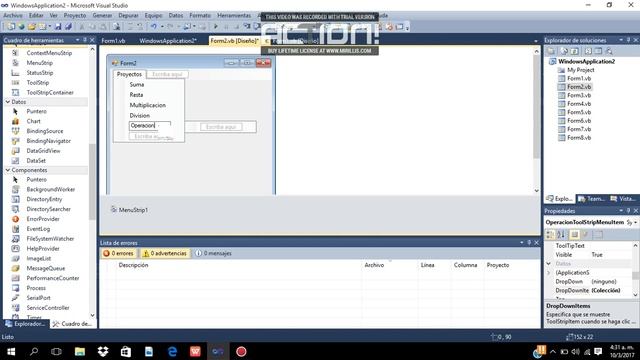Open the Herramientas menu
Image resolution: width=640 pixels, height=360 pixels.
[234, 16]
